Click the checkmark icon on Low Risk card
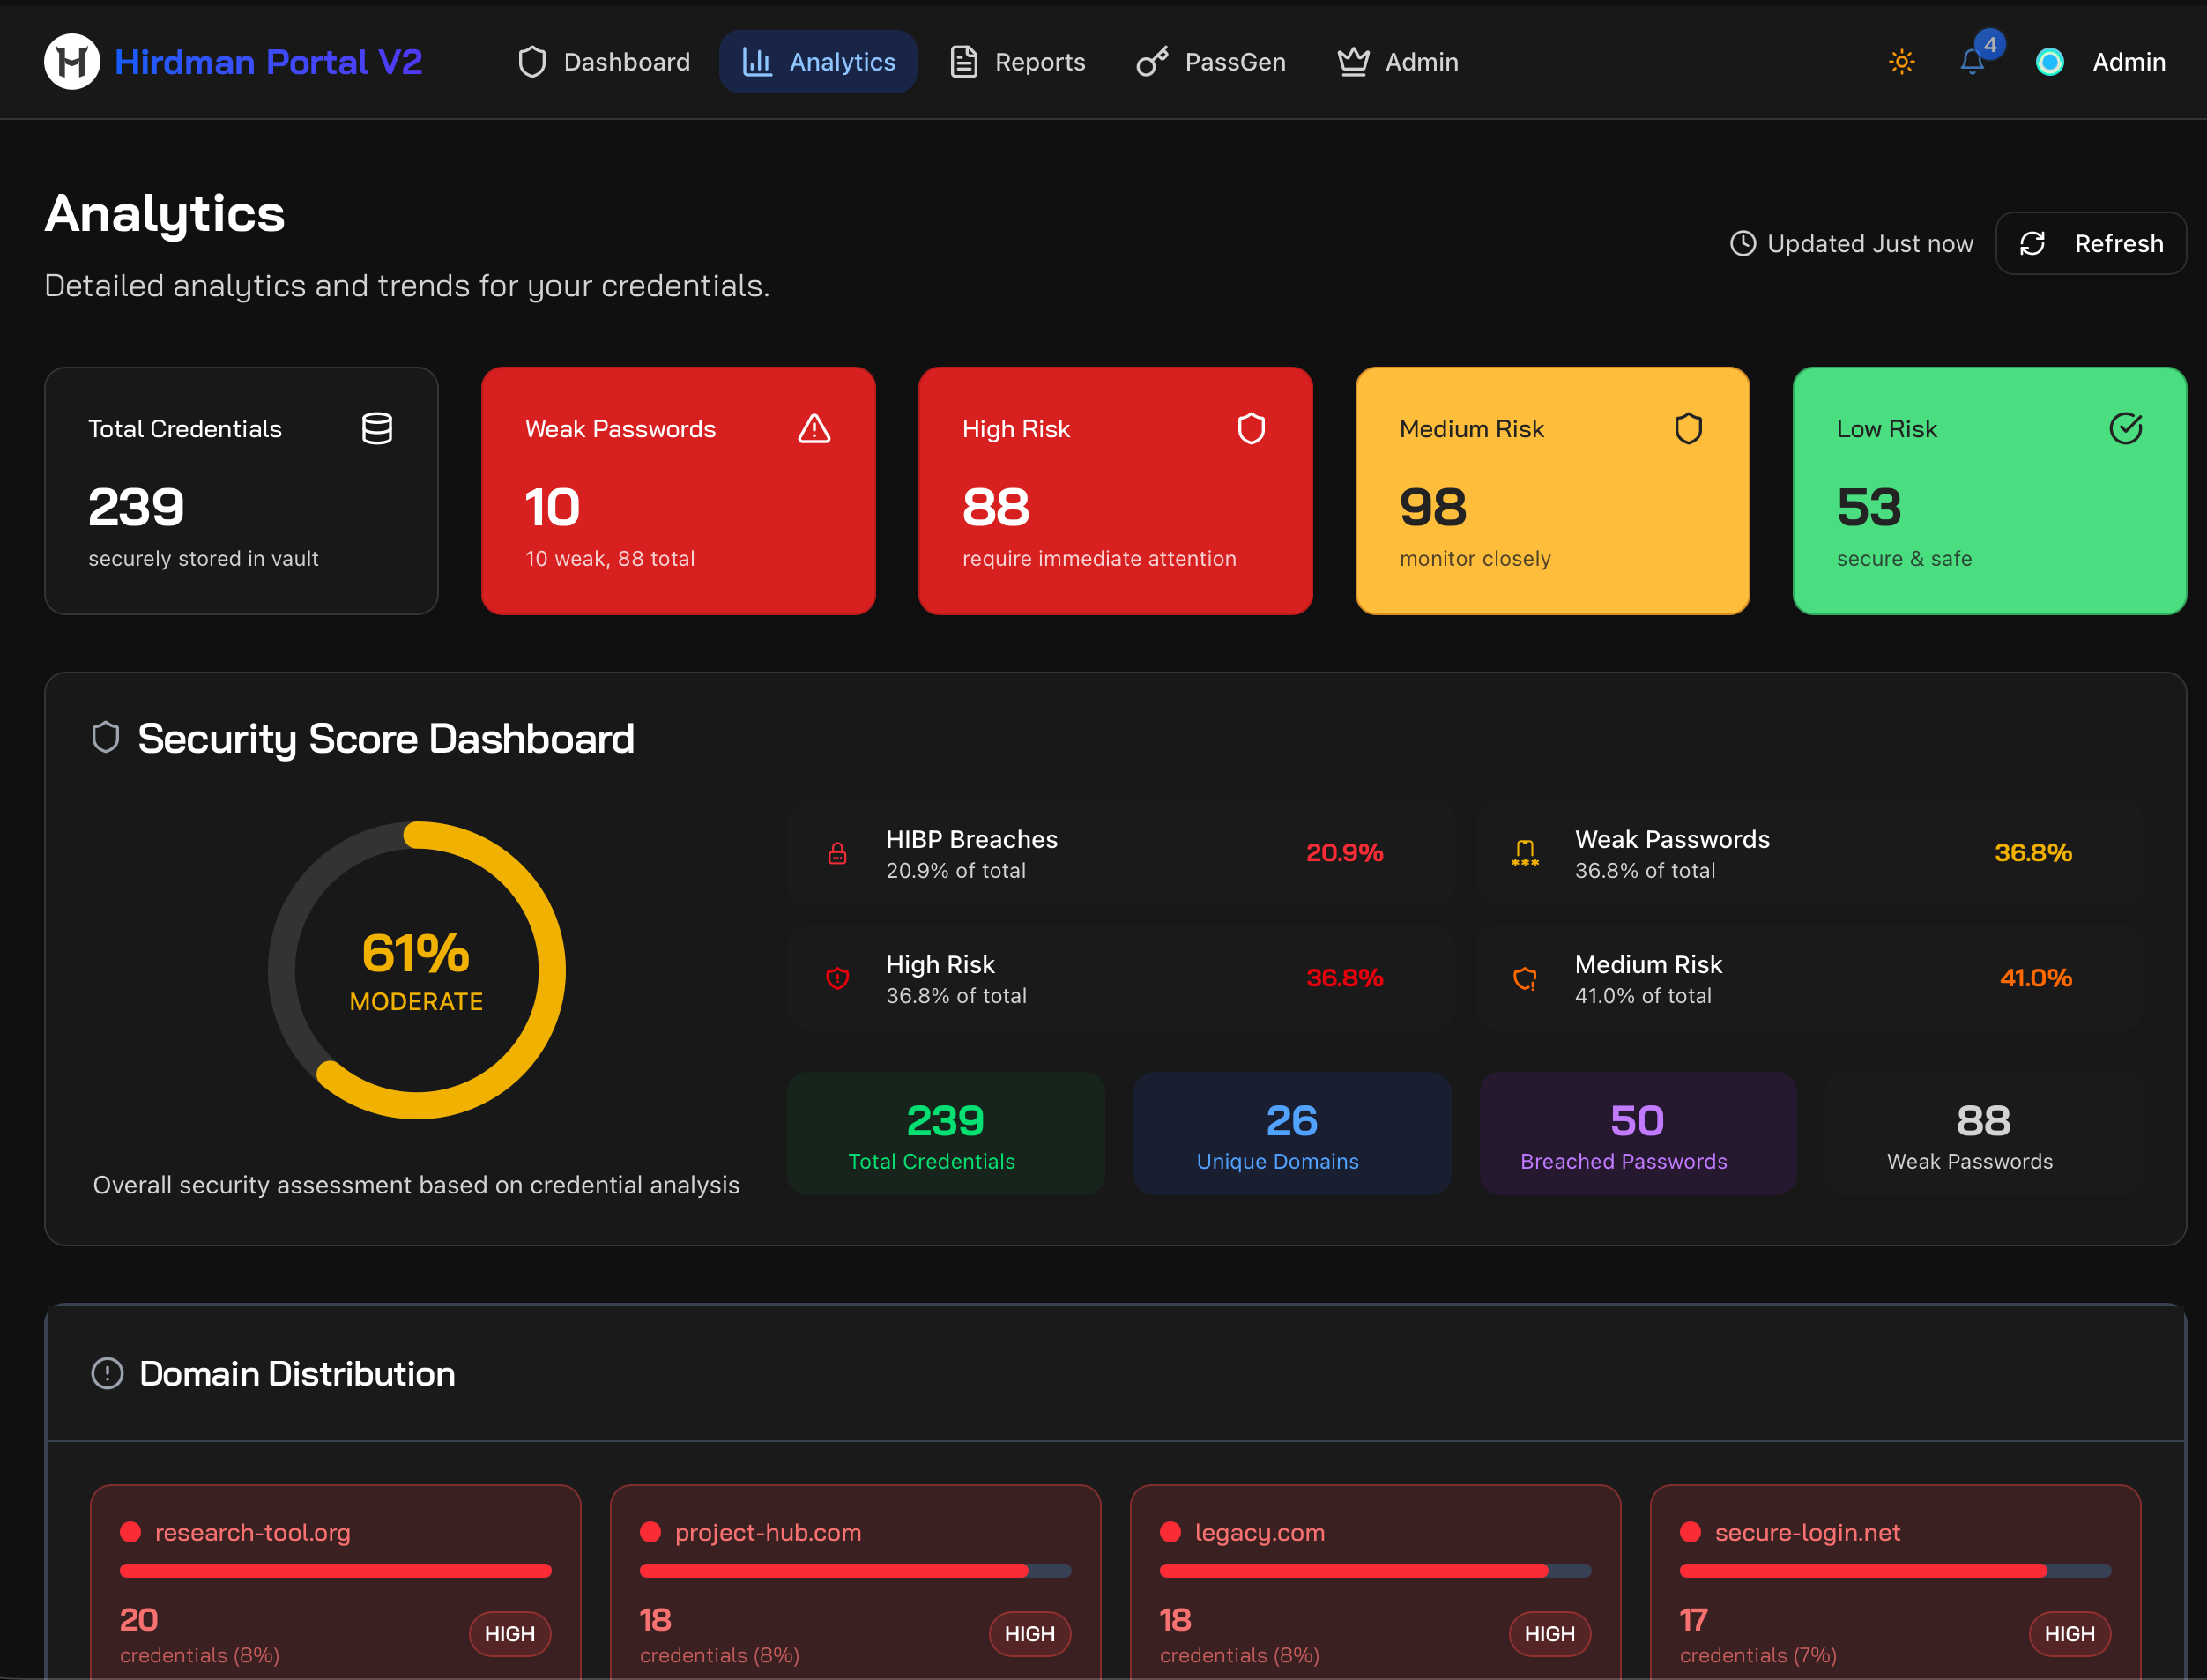 [x=2125, y=428]
